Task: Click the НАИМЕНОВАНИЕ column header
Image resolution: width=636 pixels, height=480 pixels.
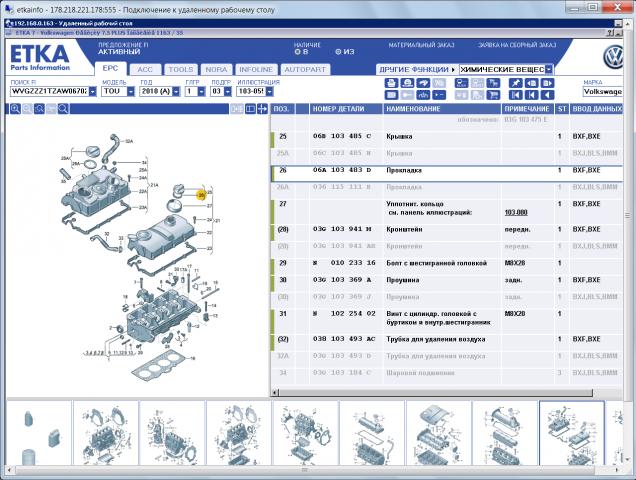Action: [x=442, y=109]
